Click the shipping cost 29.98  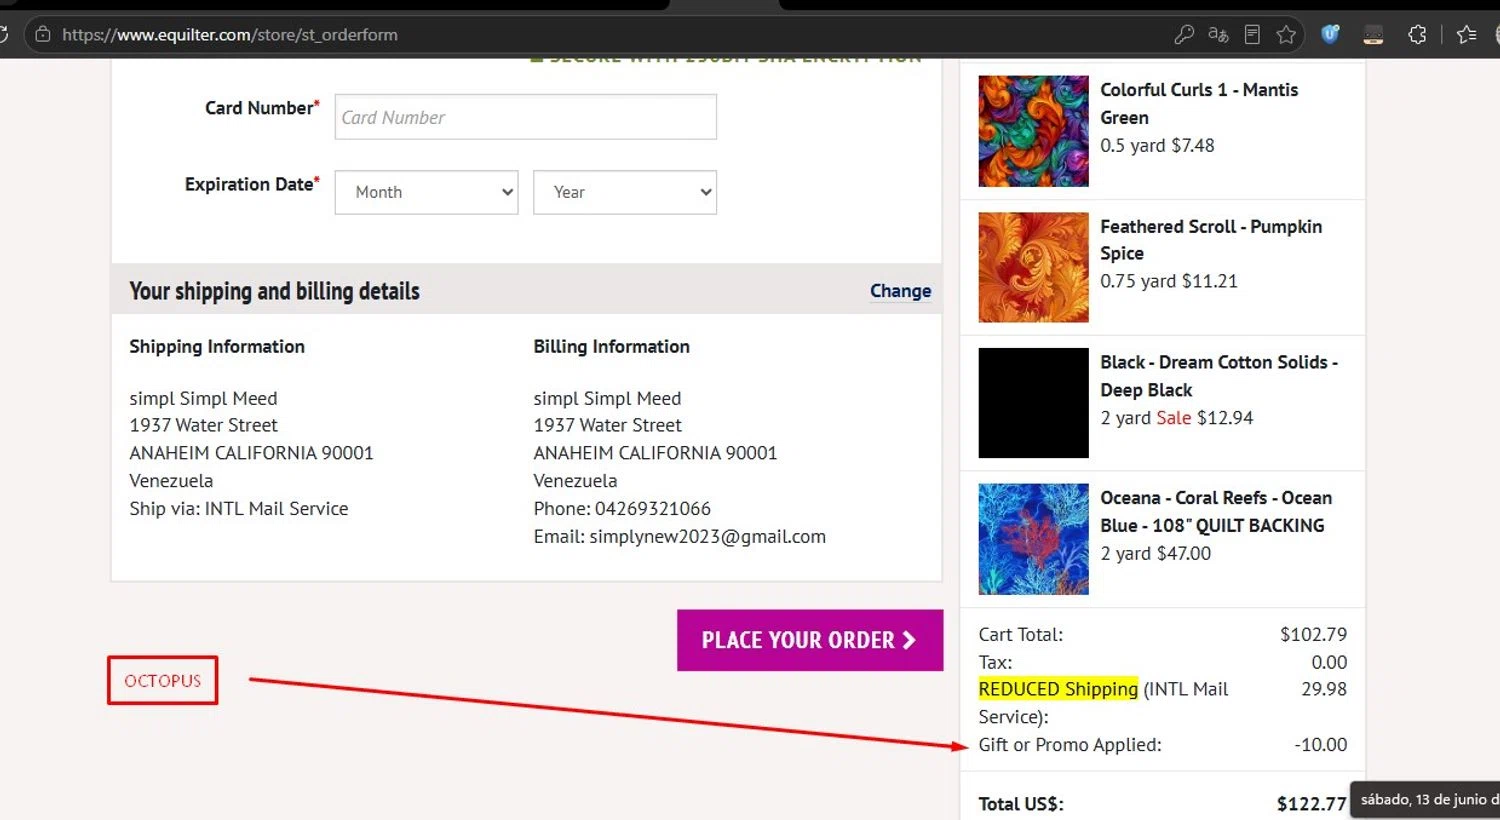tap(1324, 689)
